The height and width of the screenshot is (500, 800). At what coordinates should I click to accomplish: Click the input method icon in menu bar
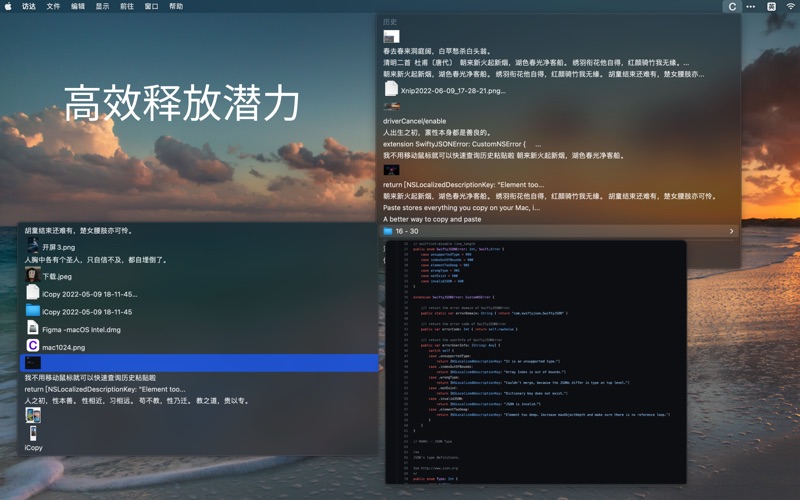pyautogui.click(x=771, y=7)
